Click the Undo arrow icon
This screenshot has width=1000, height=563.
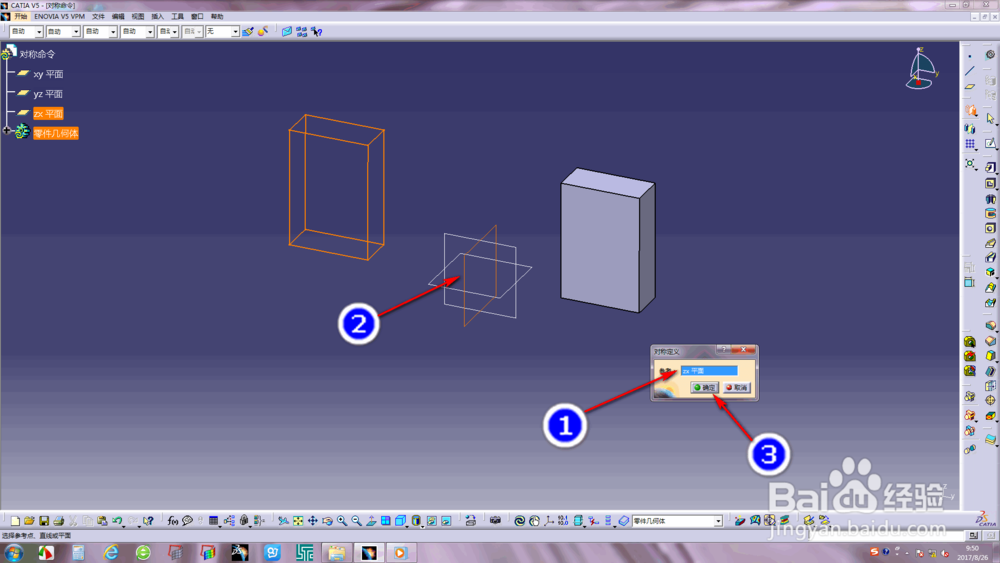pos(117,521)
